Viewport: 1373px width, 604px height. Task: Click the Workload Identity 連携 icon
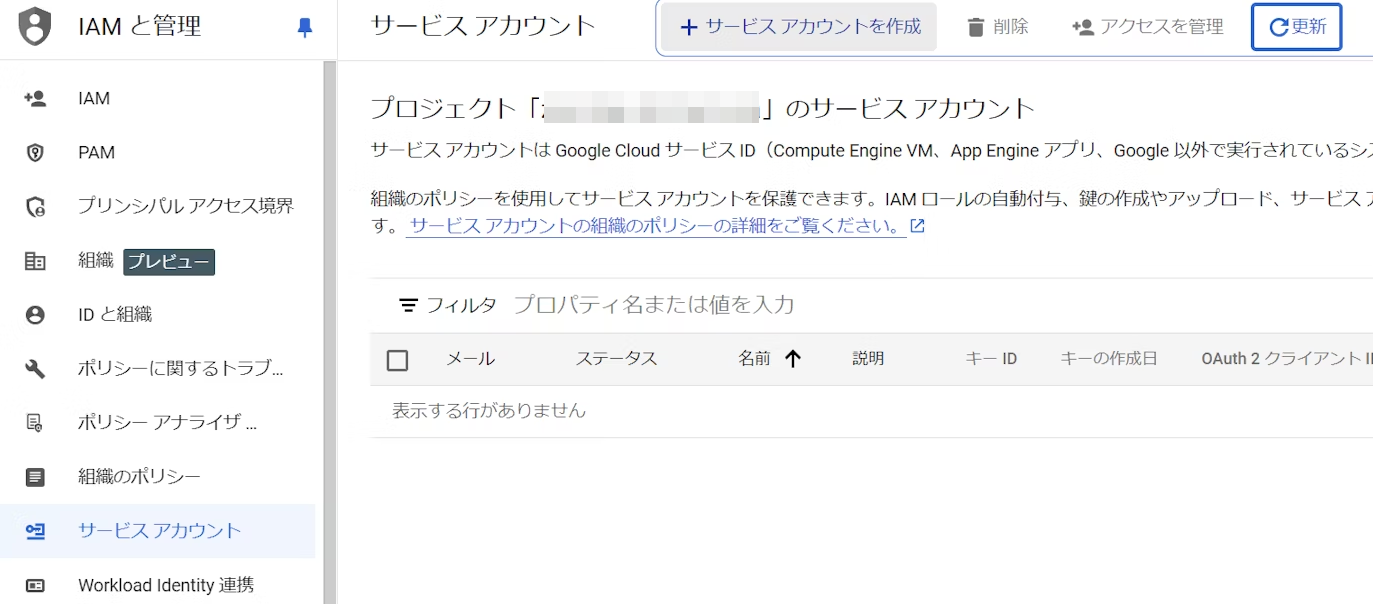tap(35, 585)
